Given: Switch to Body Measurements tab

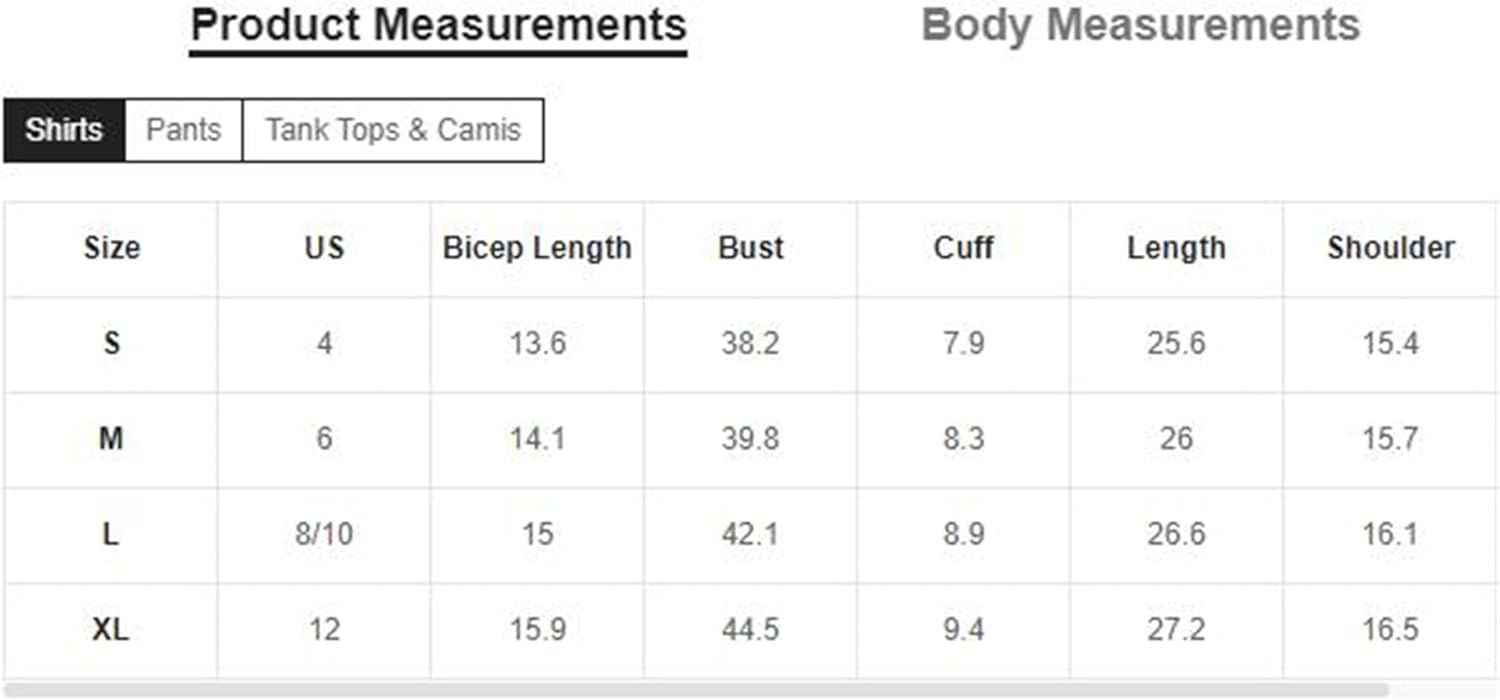Looking at the screenshot, I should (x=1140, y=25).
